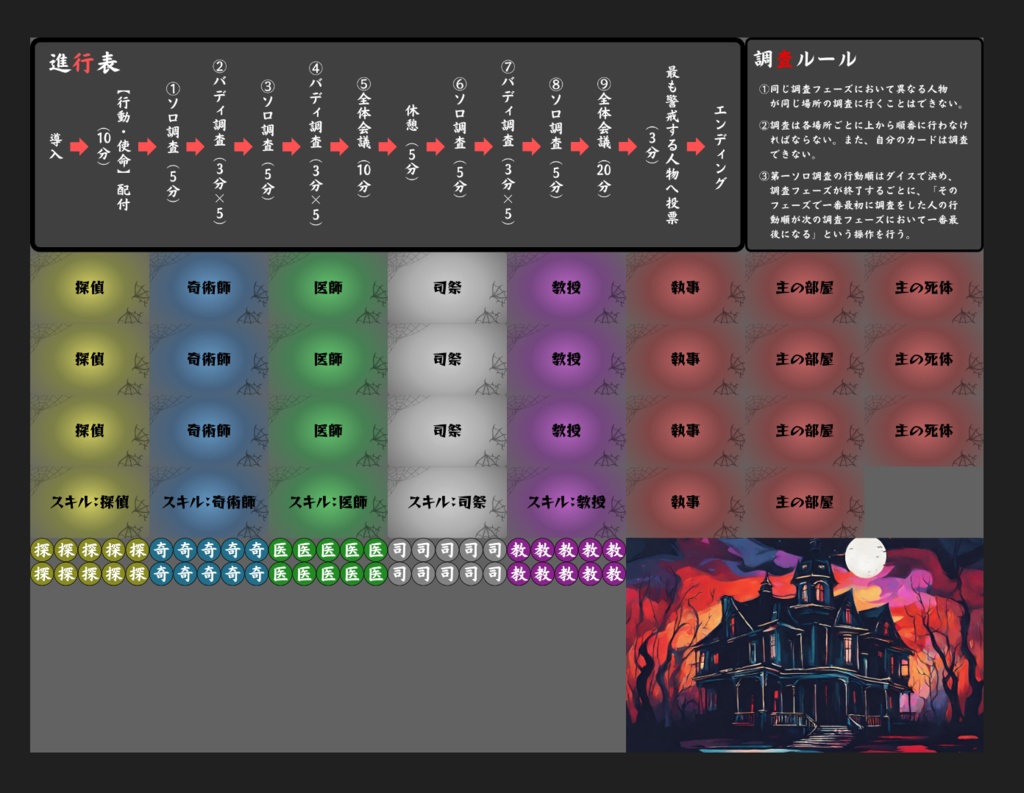
Task: Select the ⑧ソロ調査 (5分) step
Action: [556, 137]
